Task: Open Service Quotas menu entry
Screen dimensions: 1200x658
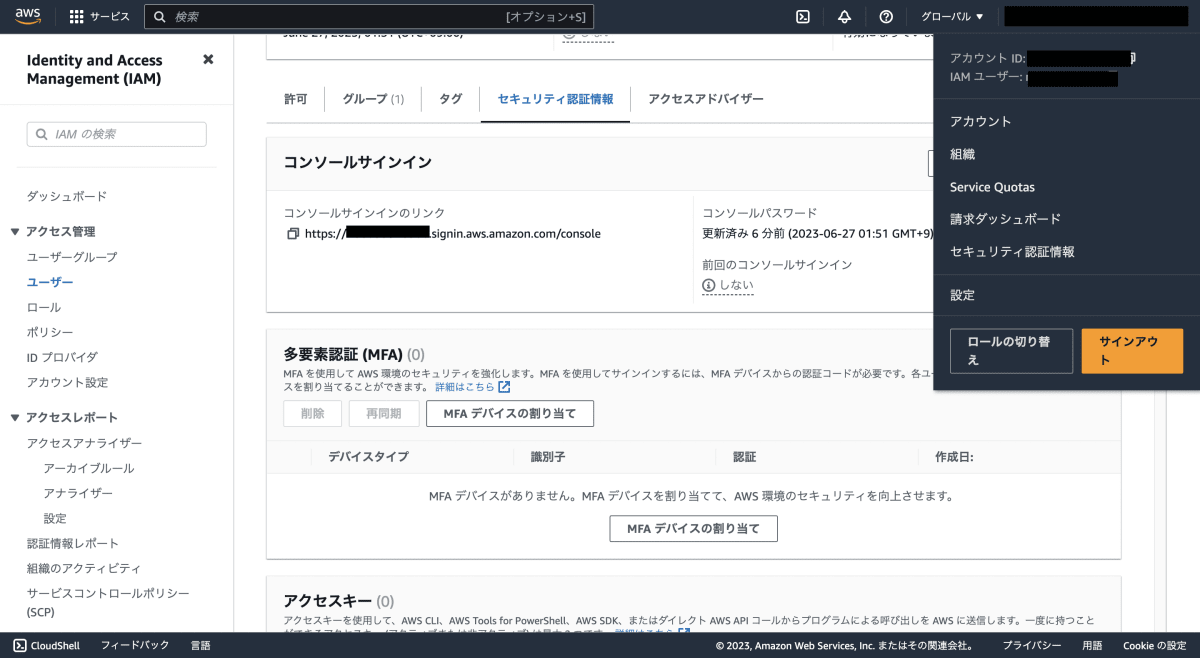Action: click(992, 187)
